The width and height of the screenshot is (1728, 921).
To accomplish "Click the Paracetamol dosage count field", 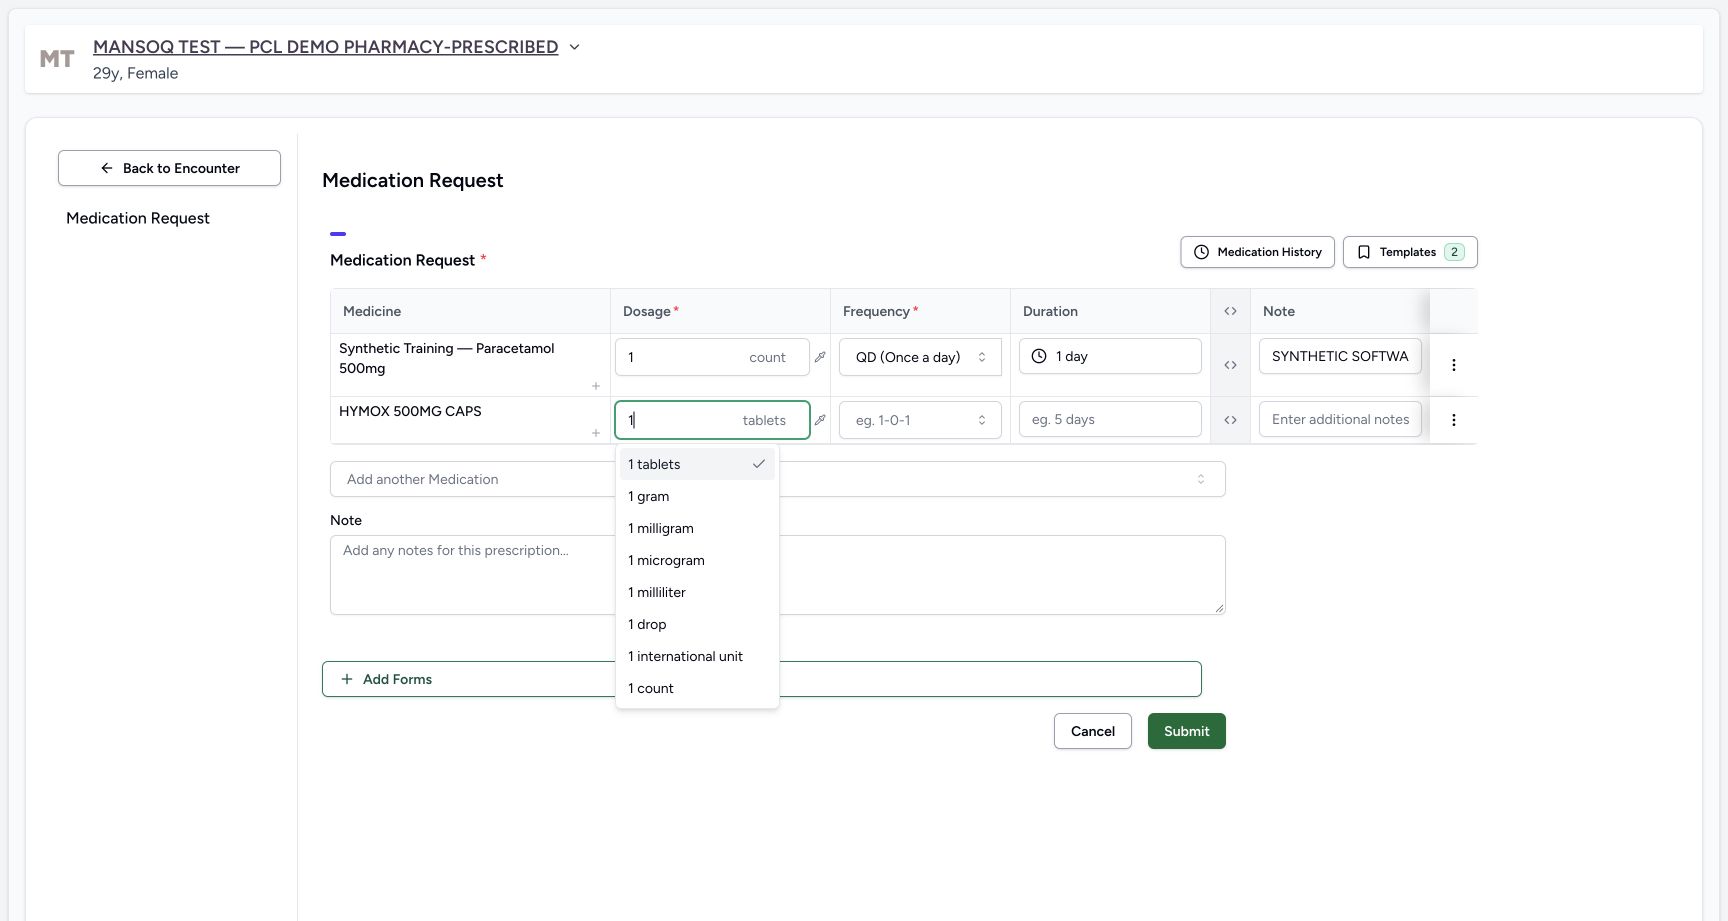I will (712, 357).
